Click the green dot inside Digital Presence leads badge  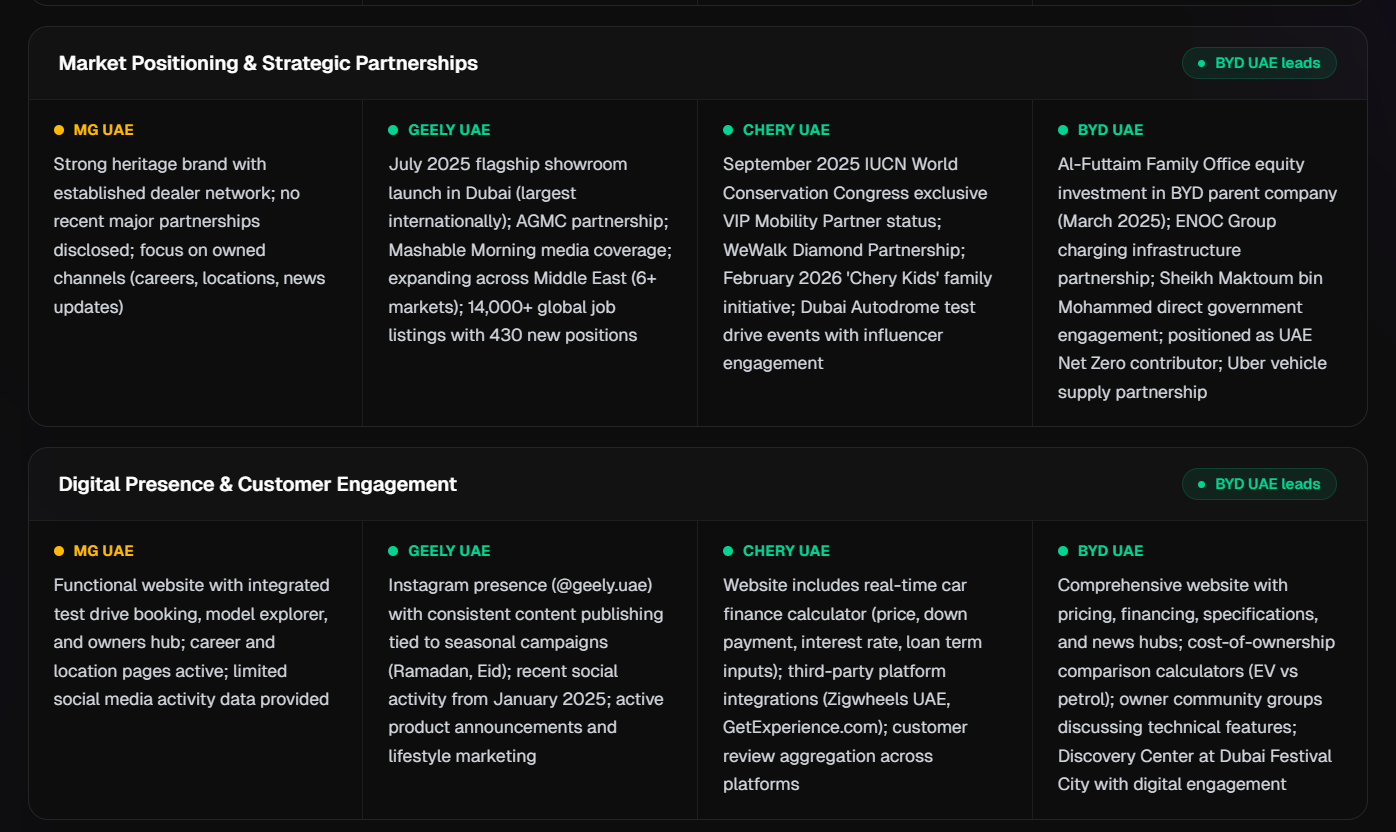tap(1202, 484)
